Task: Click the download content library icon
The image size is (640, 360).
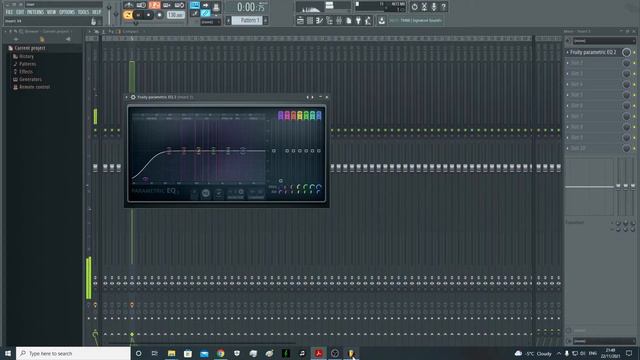Action: pyautogui.click(x=382, y=20)
